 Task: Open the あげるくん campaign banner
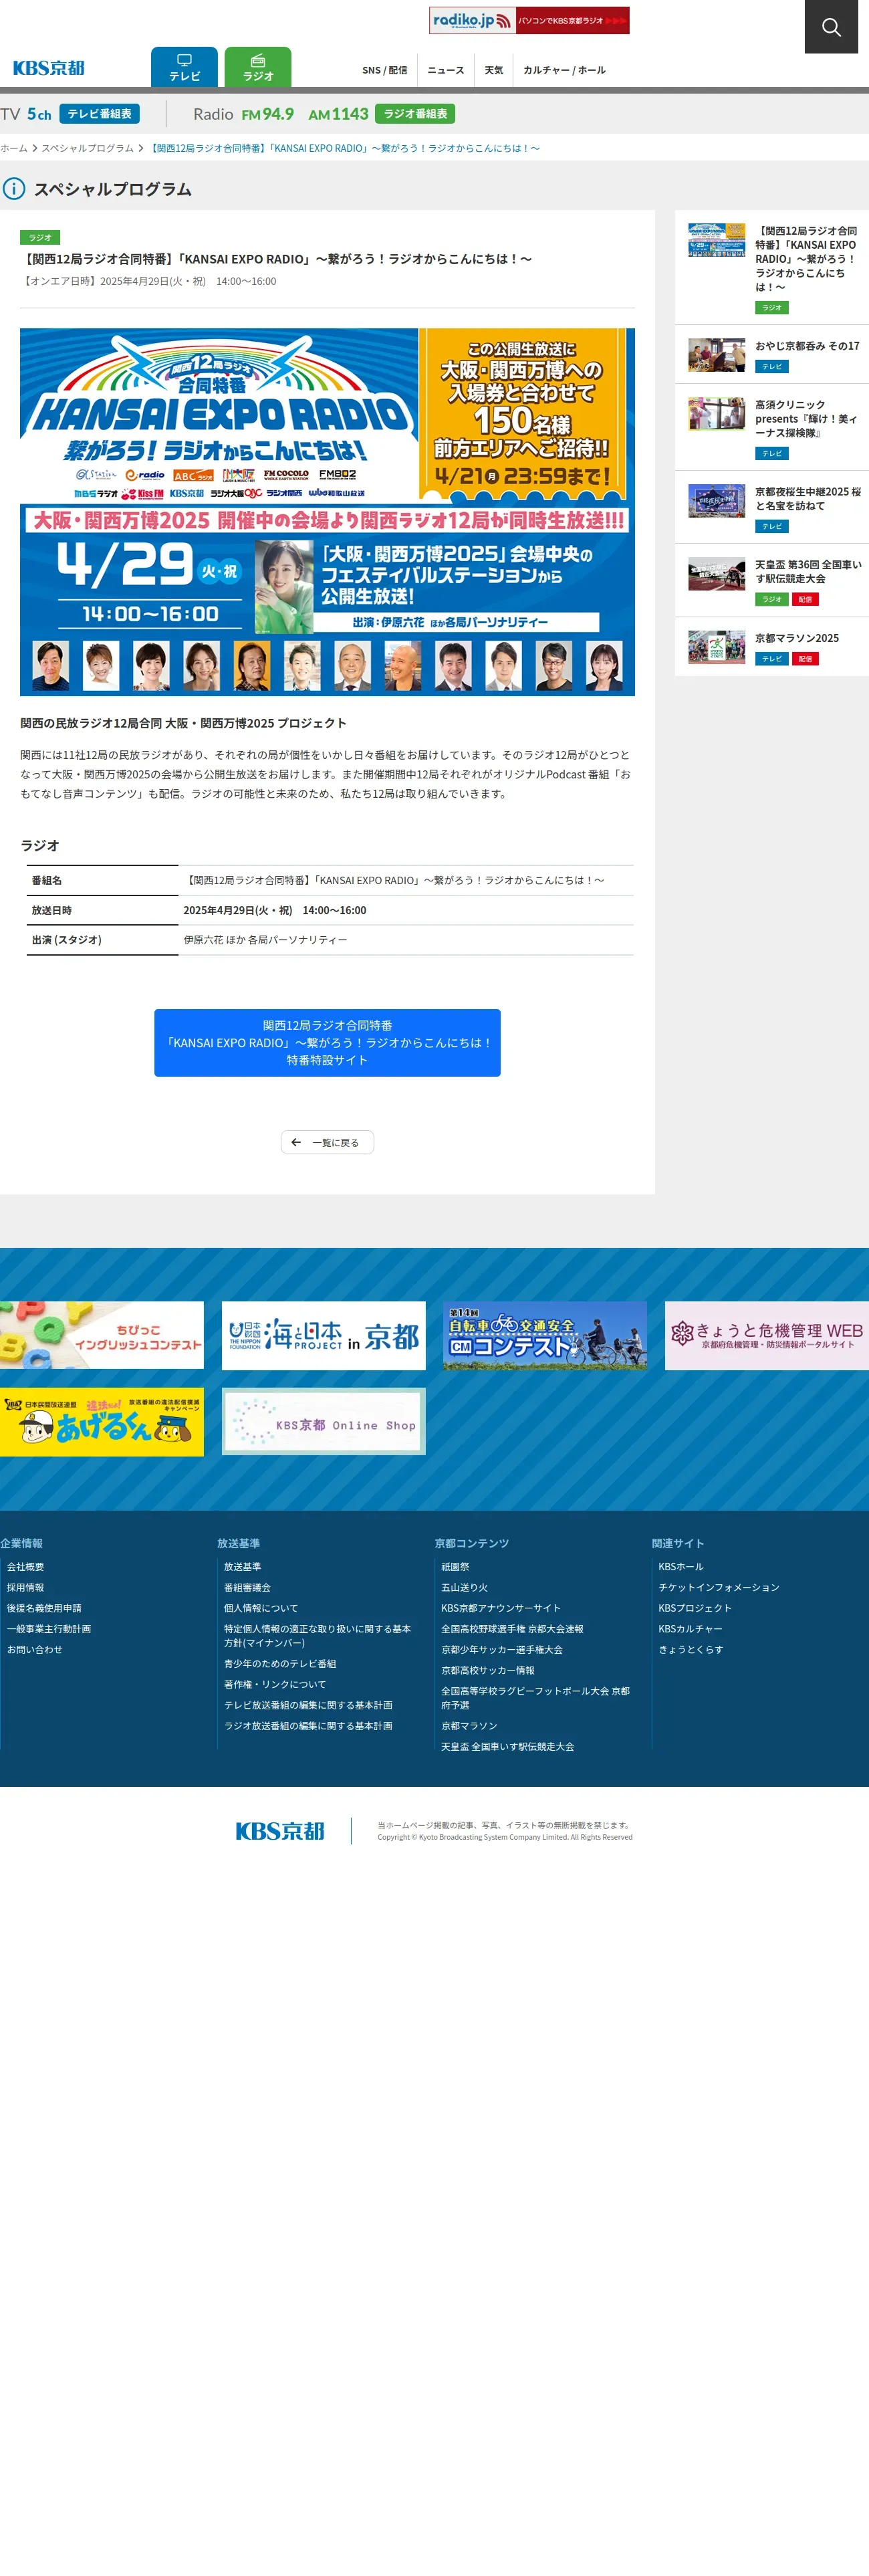click(x=102, y=1421)
